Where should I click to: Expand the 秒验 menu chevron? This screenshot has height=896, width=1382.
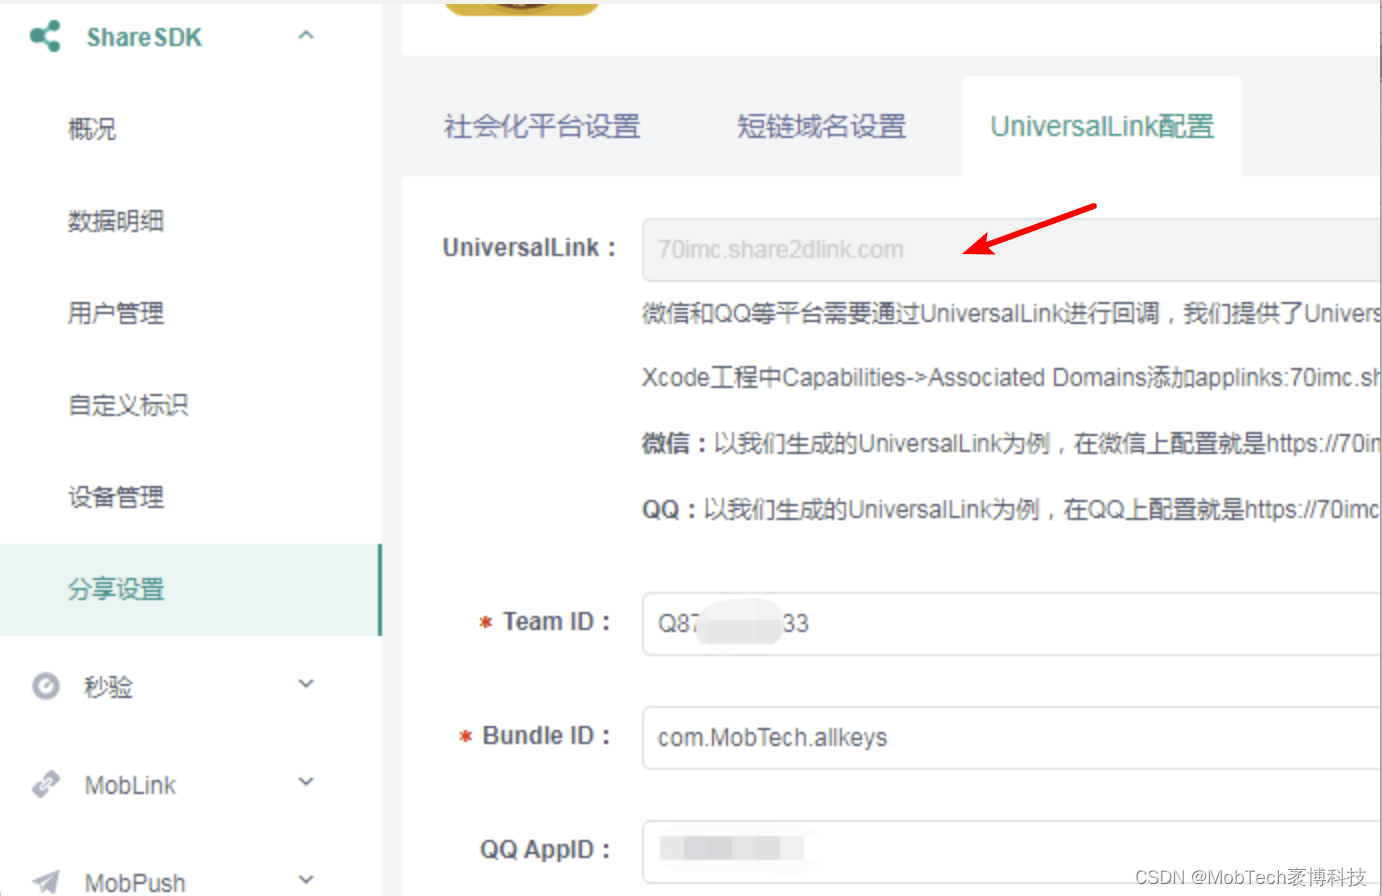(306, 684)
